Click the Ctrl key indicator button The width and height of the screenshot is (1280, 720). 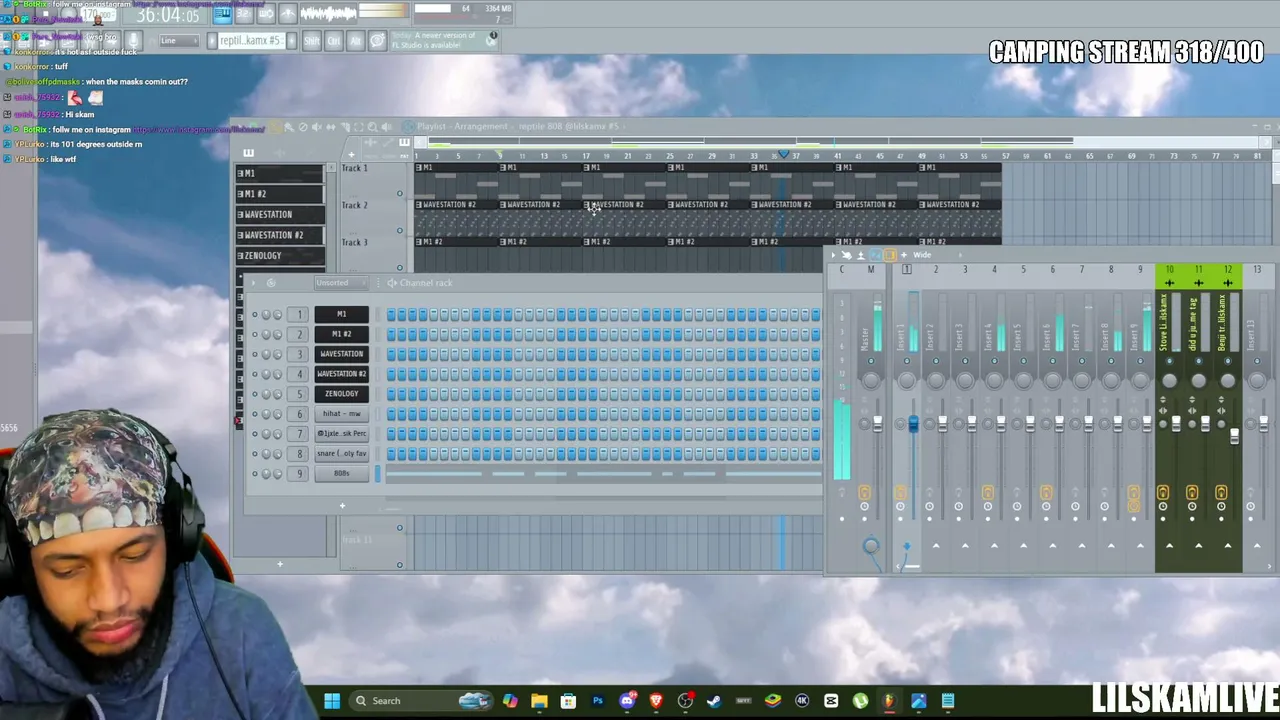334,41
